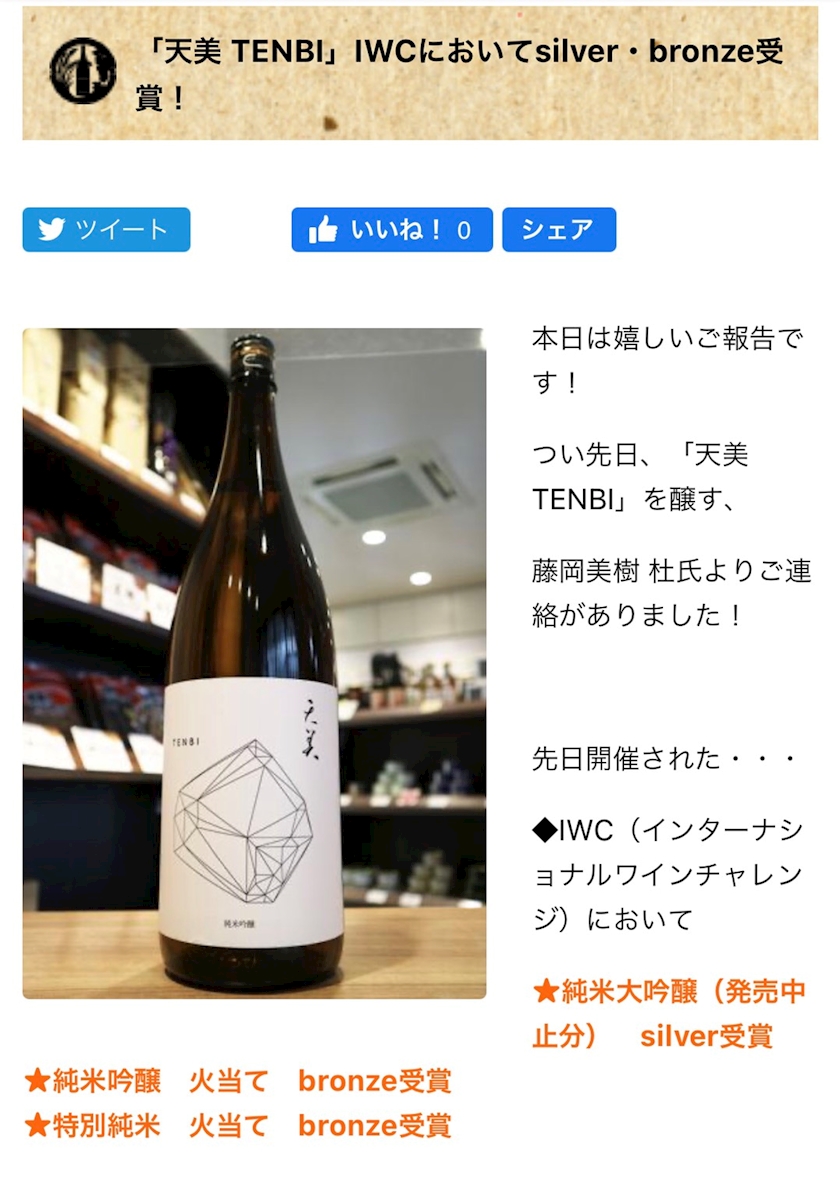Click the diamond bullet before IWC
The height and width of the screenshot is (1184, 840).
click(x=545, y=831)
